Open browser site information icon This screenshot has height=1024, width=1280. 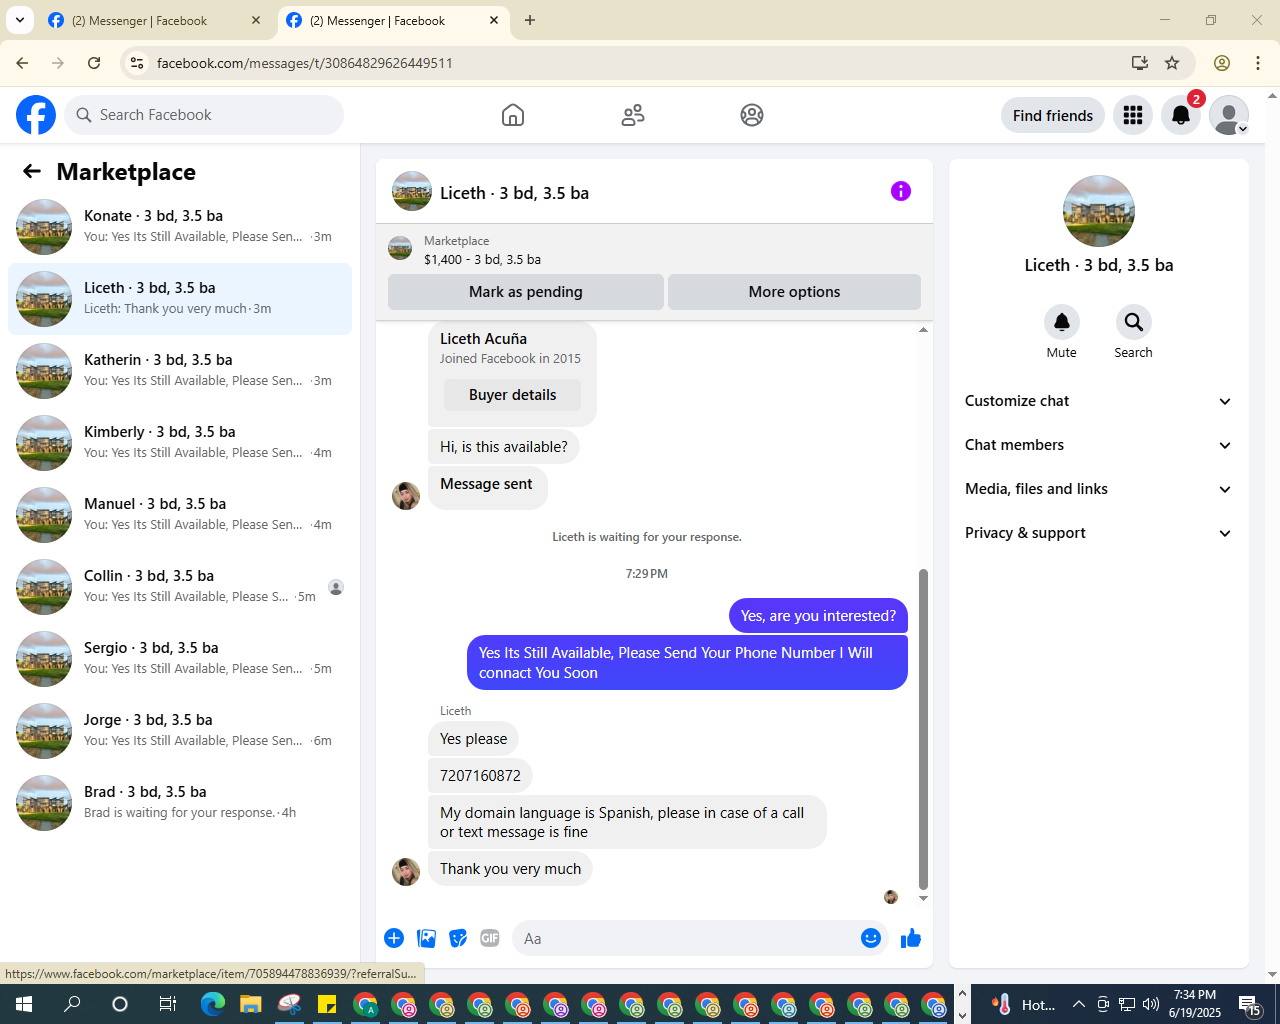pos(137,63)
